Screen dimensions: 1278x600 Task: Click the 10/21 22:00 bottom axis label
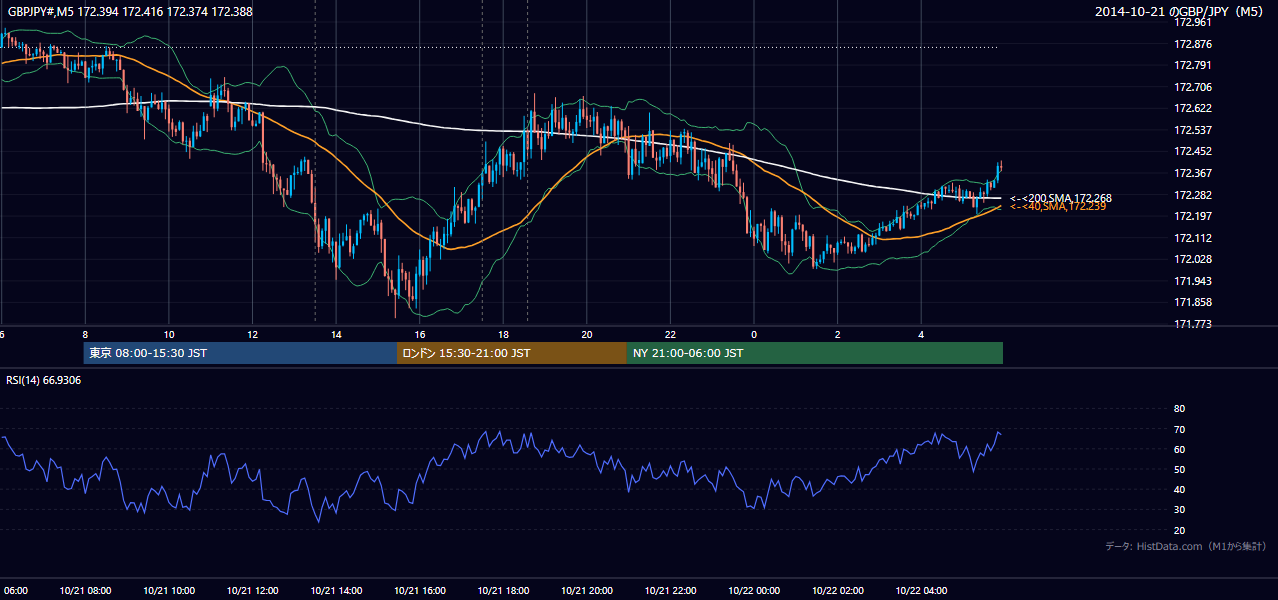[670, 590]
